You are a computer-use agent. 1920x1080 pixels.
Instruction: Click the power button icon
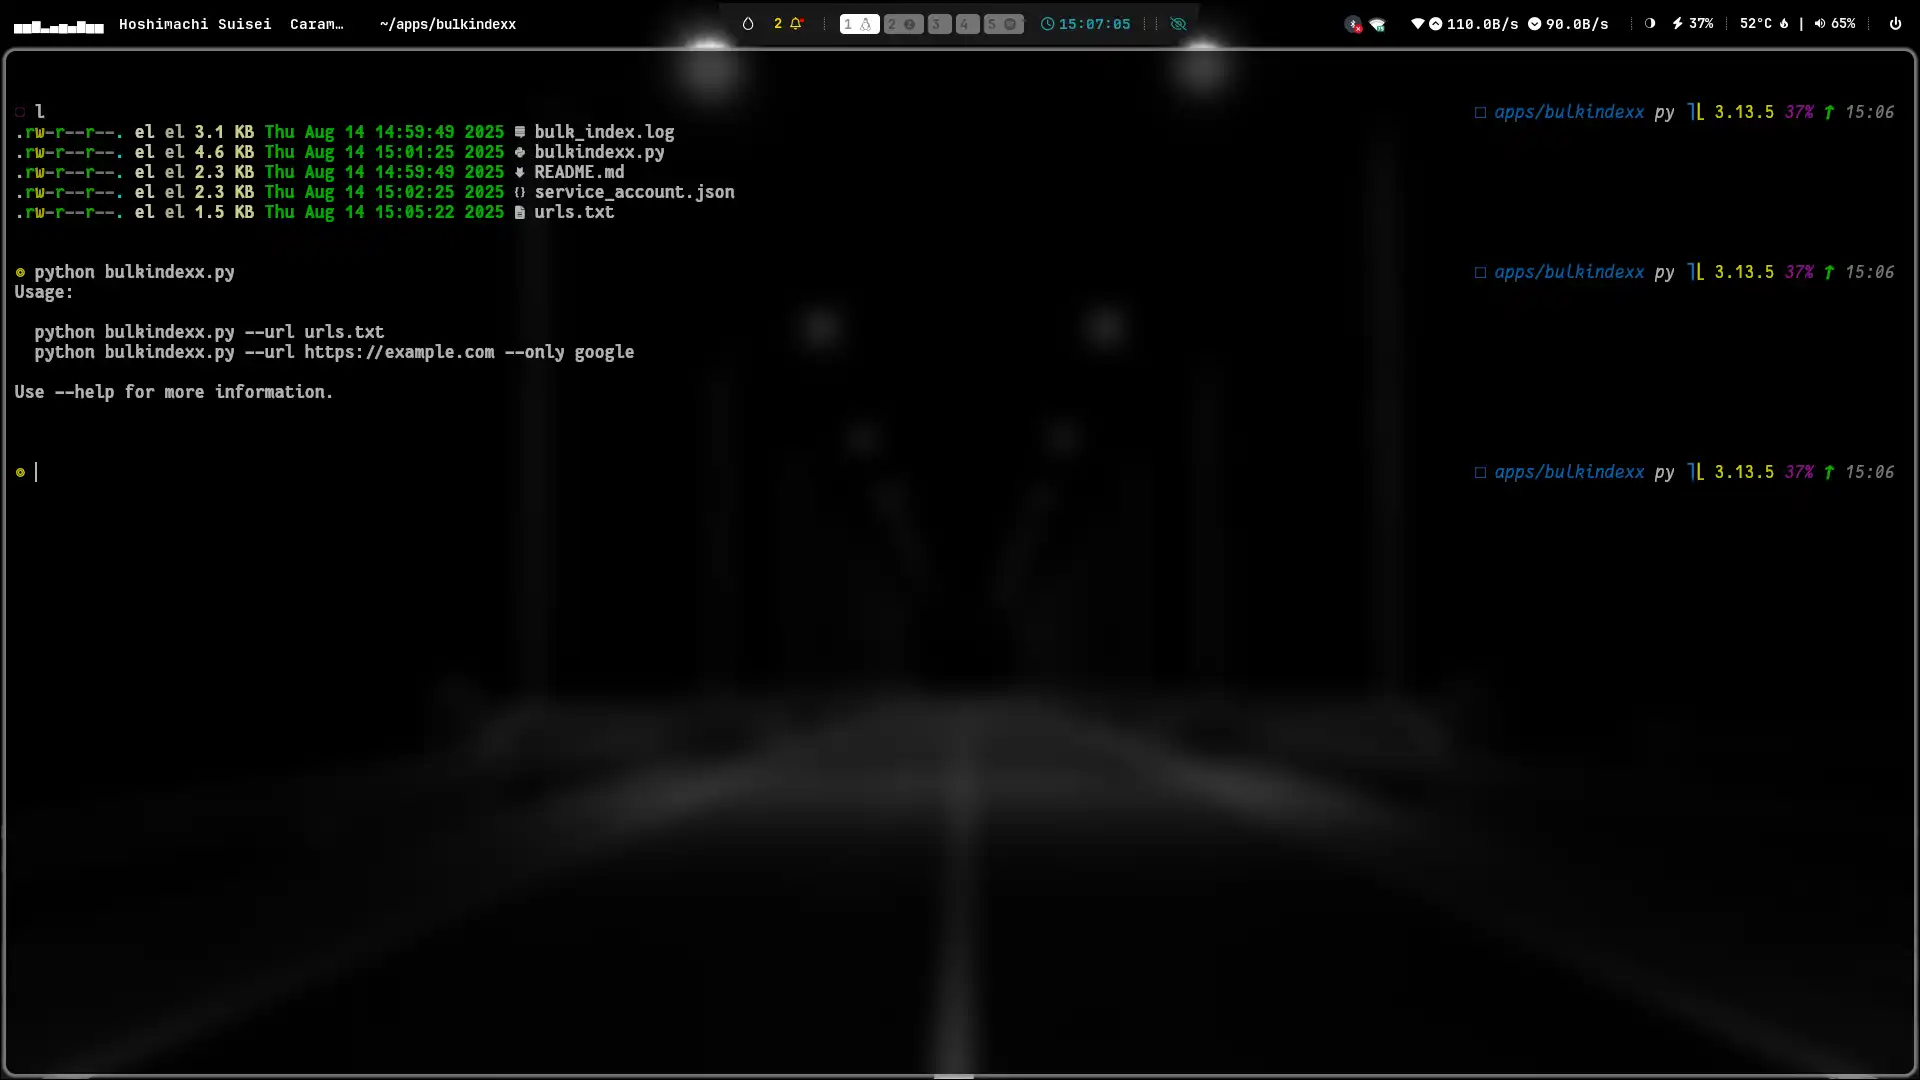[1895, 24]
